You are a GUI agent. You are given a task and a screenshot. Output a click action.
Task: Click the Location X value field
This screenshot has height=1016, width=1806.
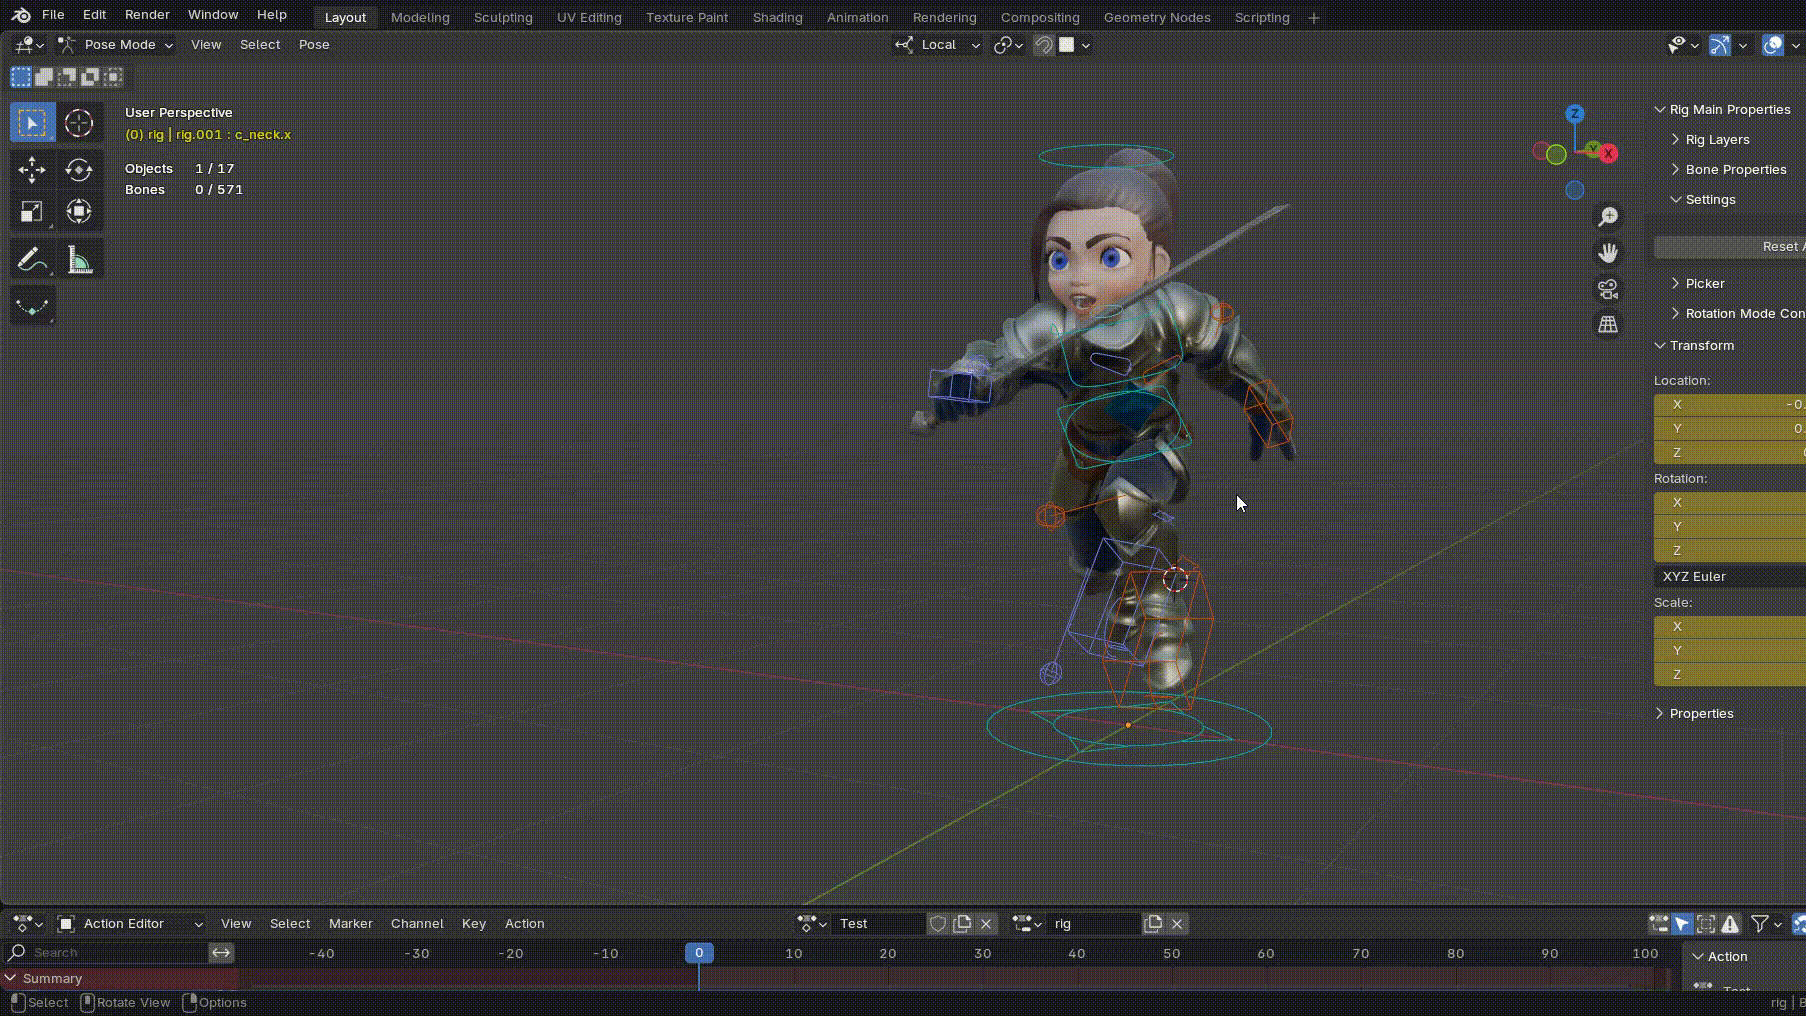[1730, 405]
